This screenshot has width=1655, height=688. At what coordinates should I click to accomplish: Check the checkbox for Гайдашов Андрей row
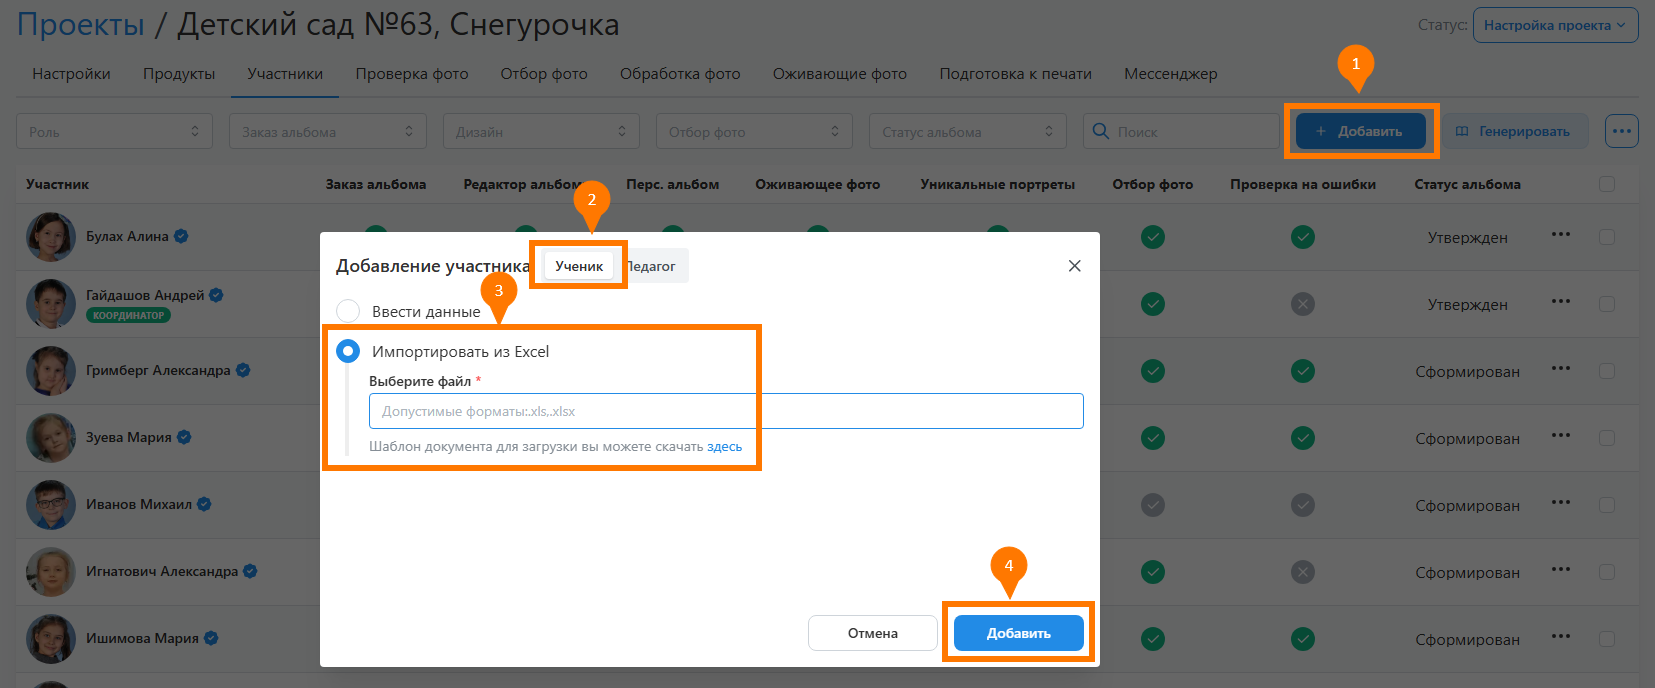coord(1606,304)
